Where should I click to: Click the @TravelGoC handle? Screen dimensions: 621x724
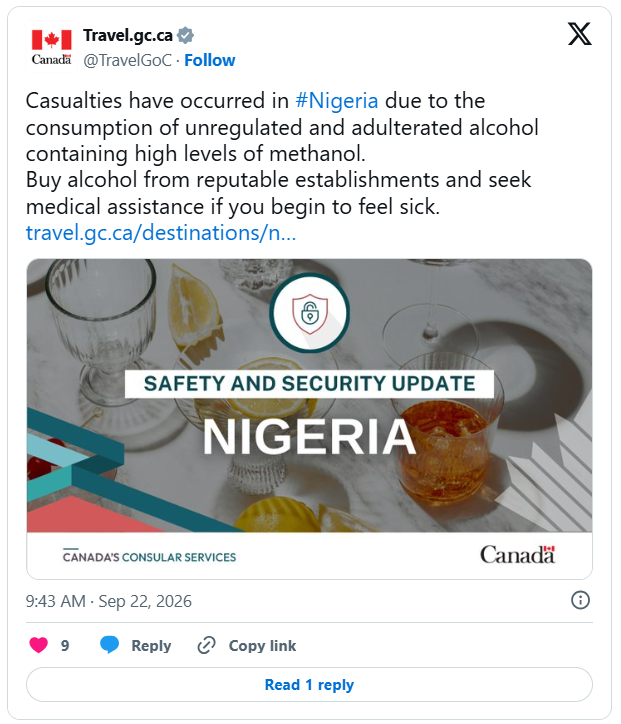click(x=127, y=60)
